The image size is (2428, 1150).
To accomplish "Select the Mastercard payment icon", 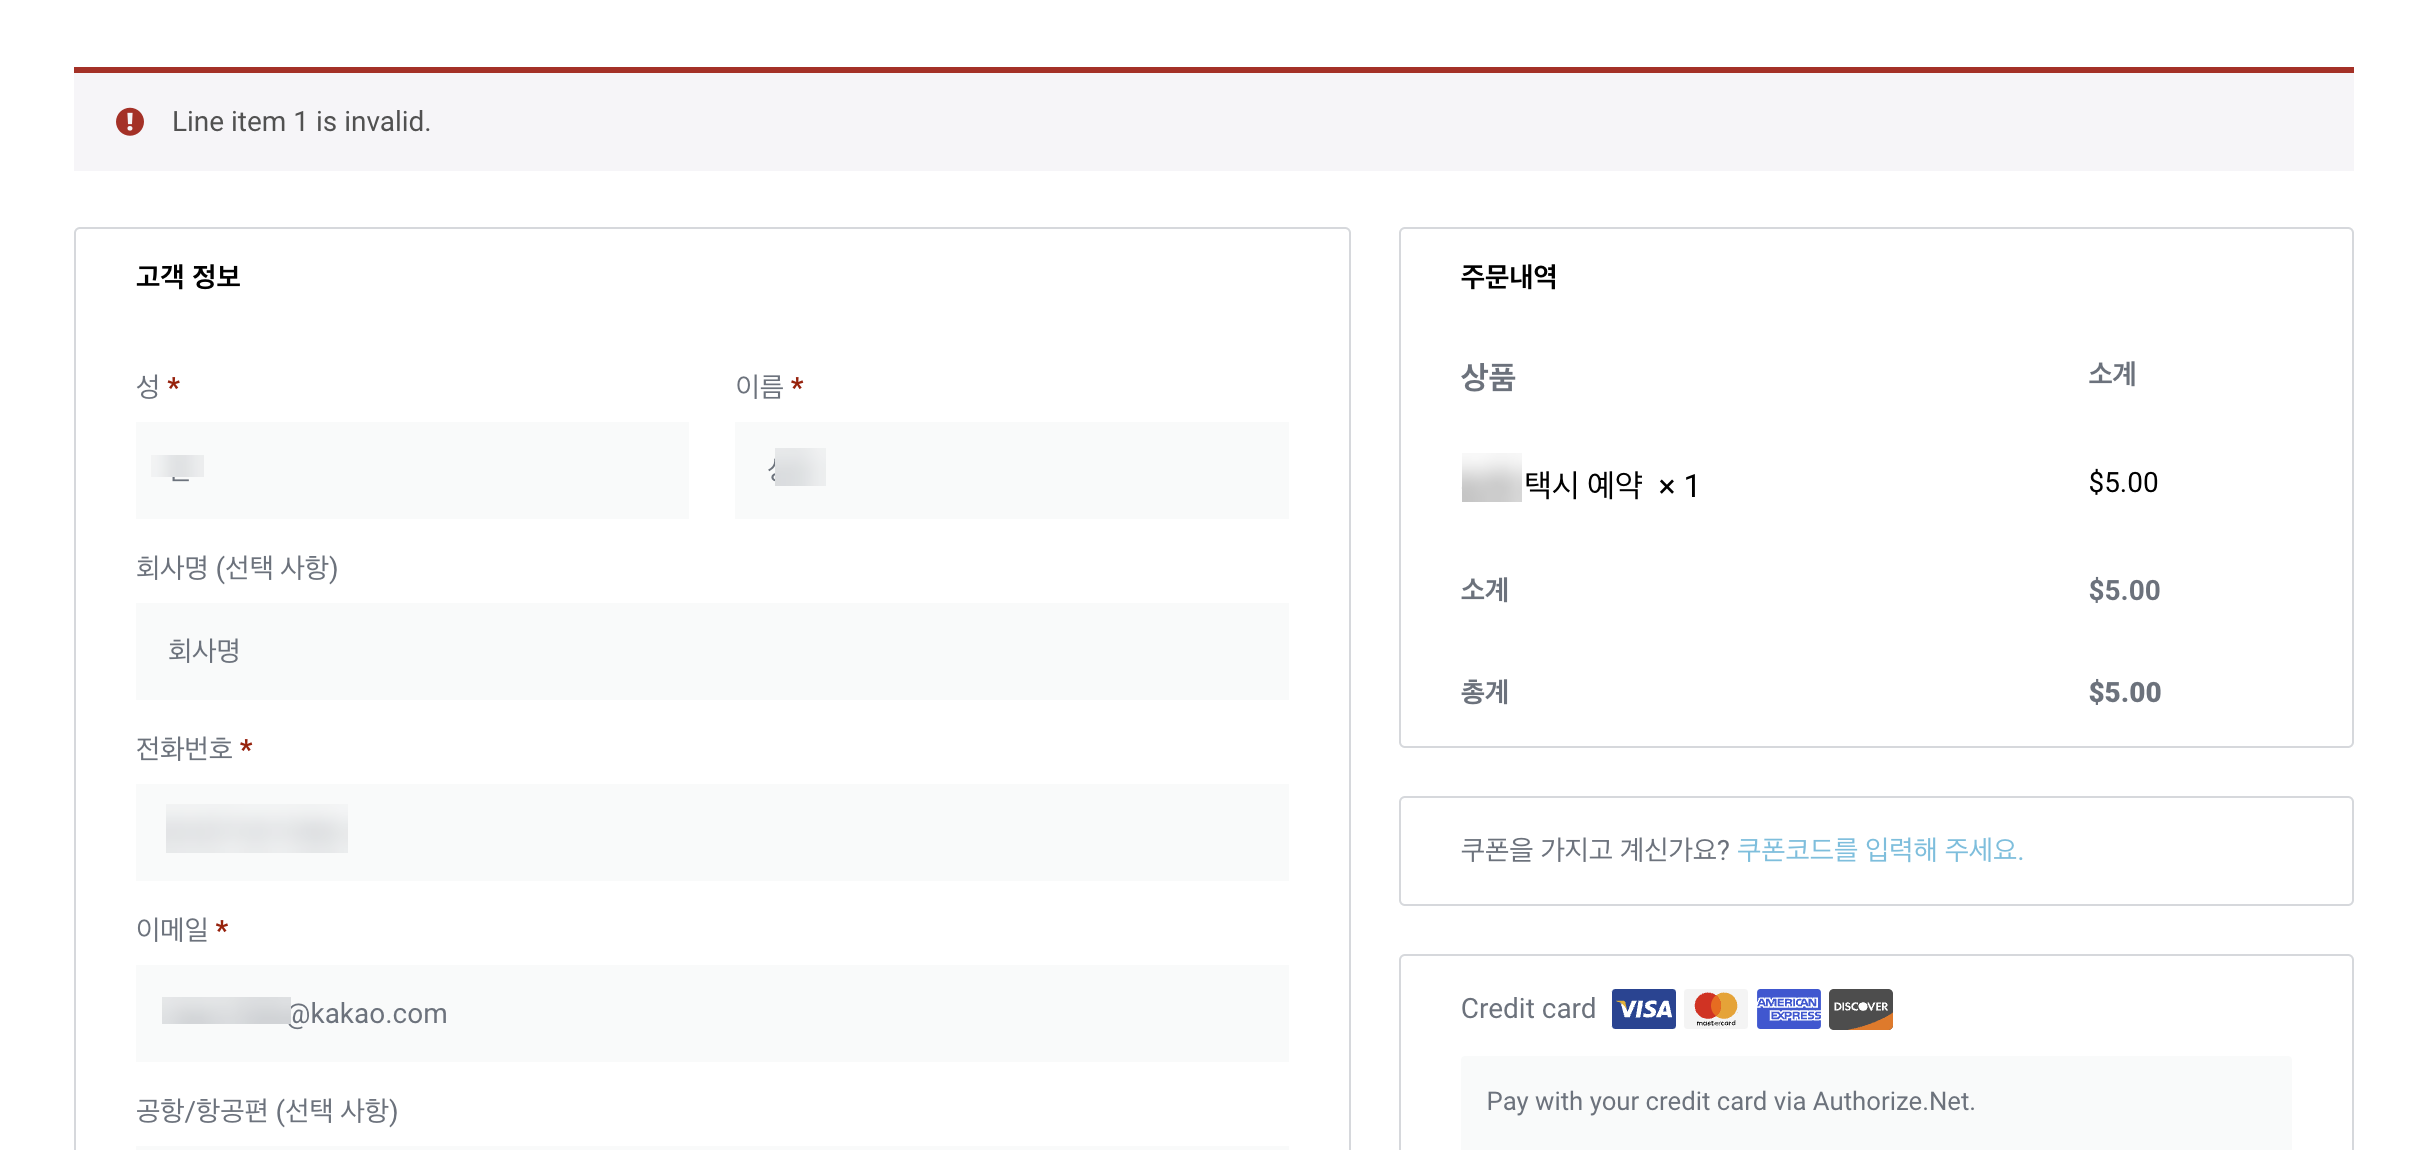I will (x=1715, y=1009).
